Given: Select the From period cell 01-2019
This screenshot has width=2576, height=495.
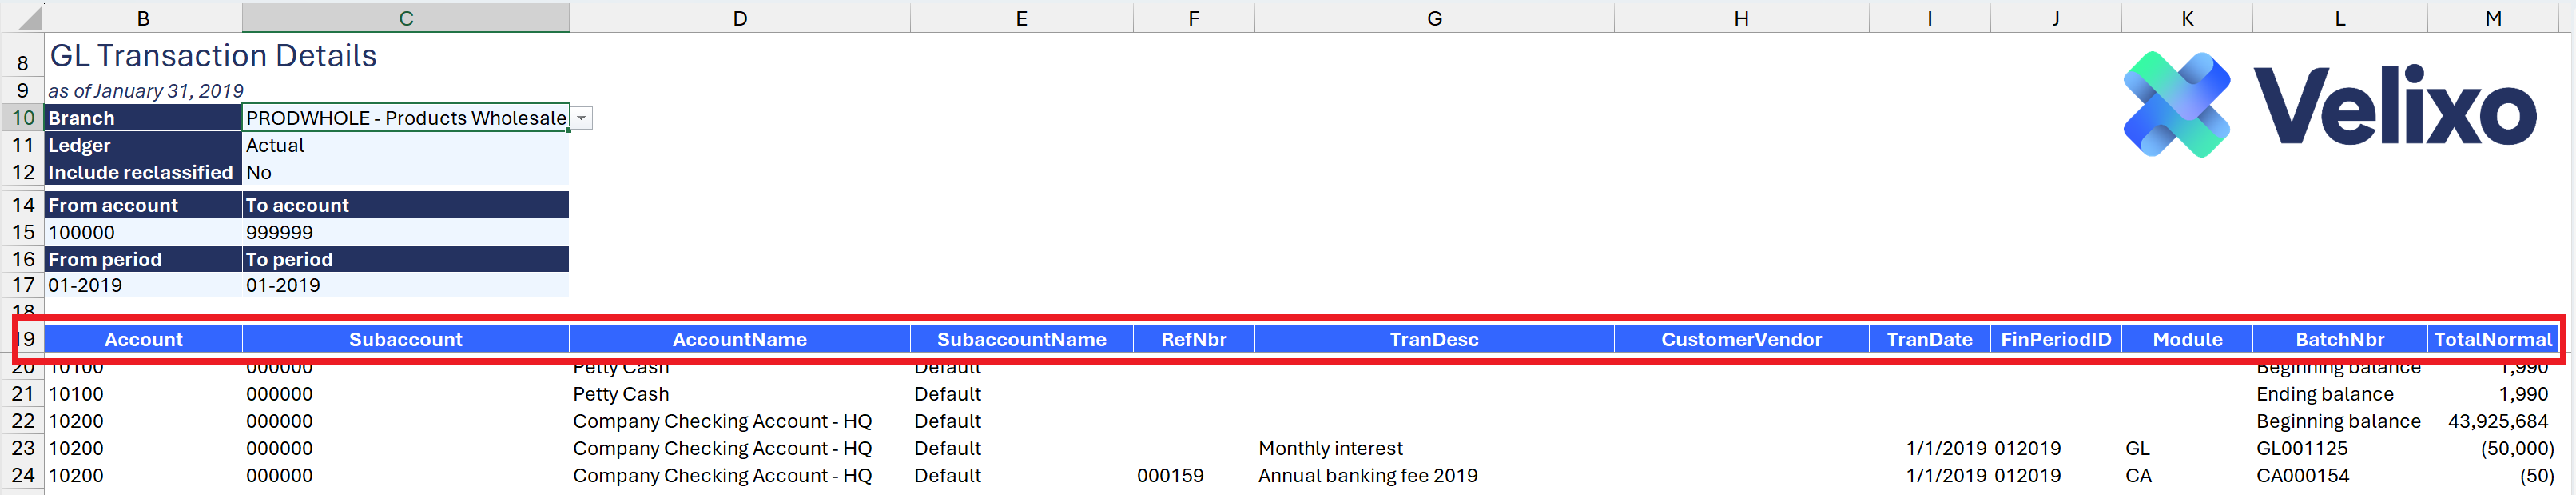Looking at the screenshot, I should click(x=143, y=285).
